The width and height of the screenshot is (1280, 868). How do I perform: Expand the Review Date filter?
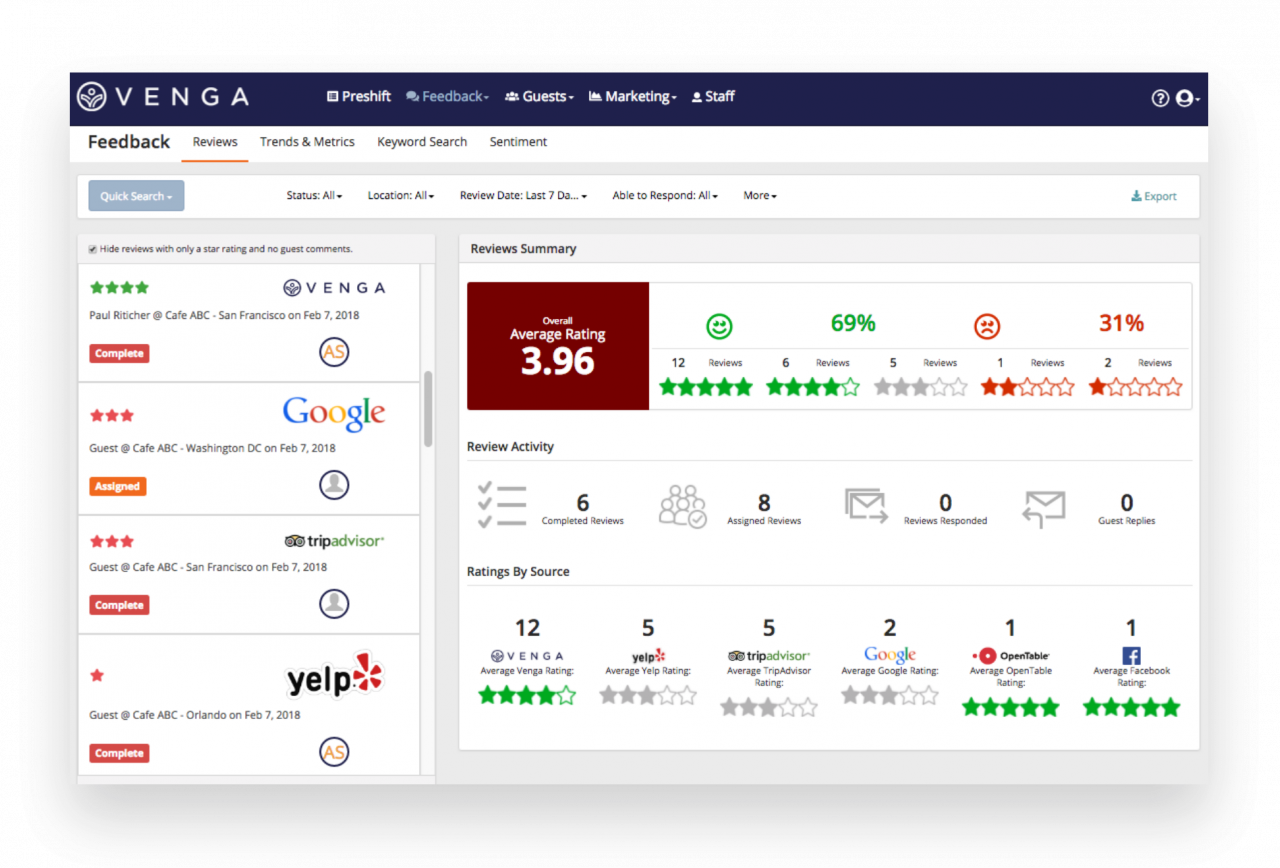click(x=524, y=196)
